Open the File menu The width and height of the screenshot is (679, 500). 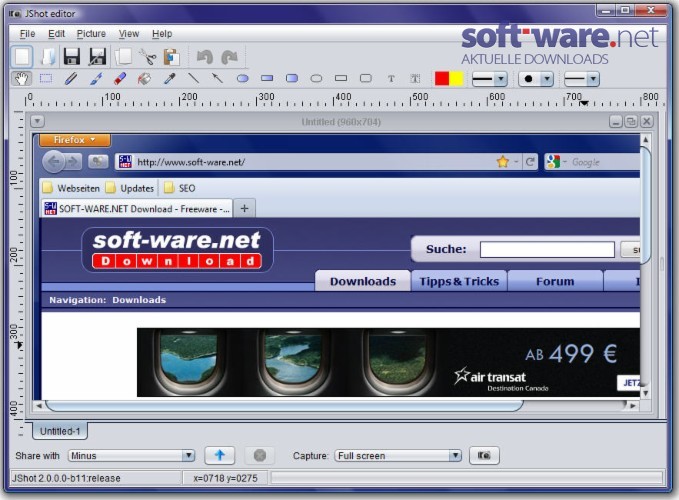tap(27, 34)
